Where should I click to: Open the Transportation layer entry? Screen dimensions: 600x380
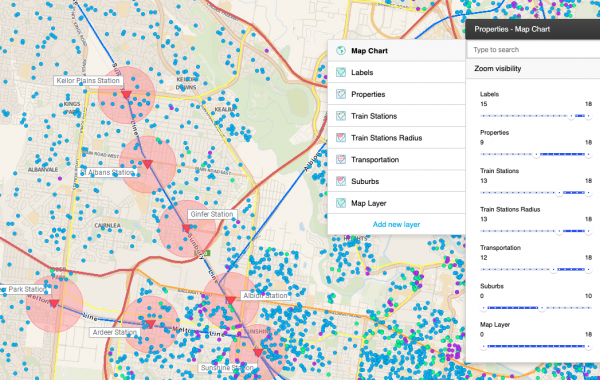click(x=396, y=160)
